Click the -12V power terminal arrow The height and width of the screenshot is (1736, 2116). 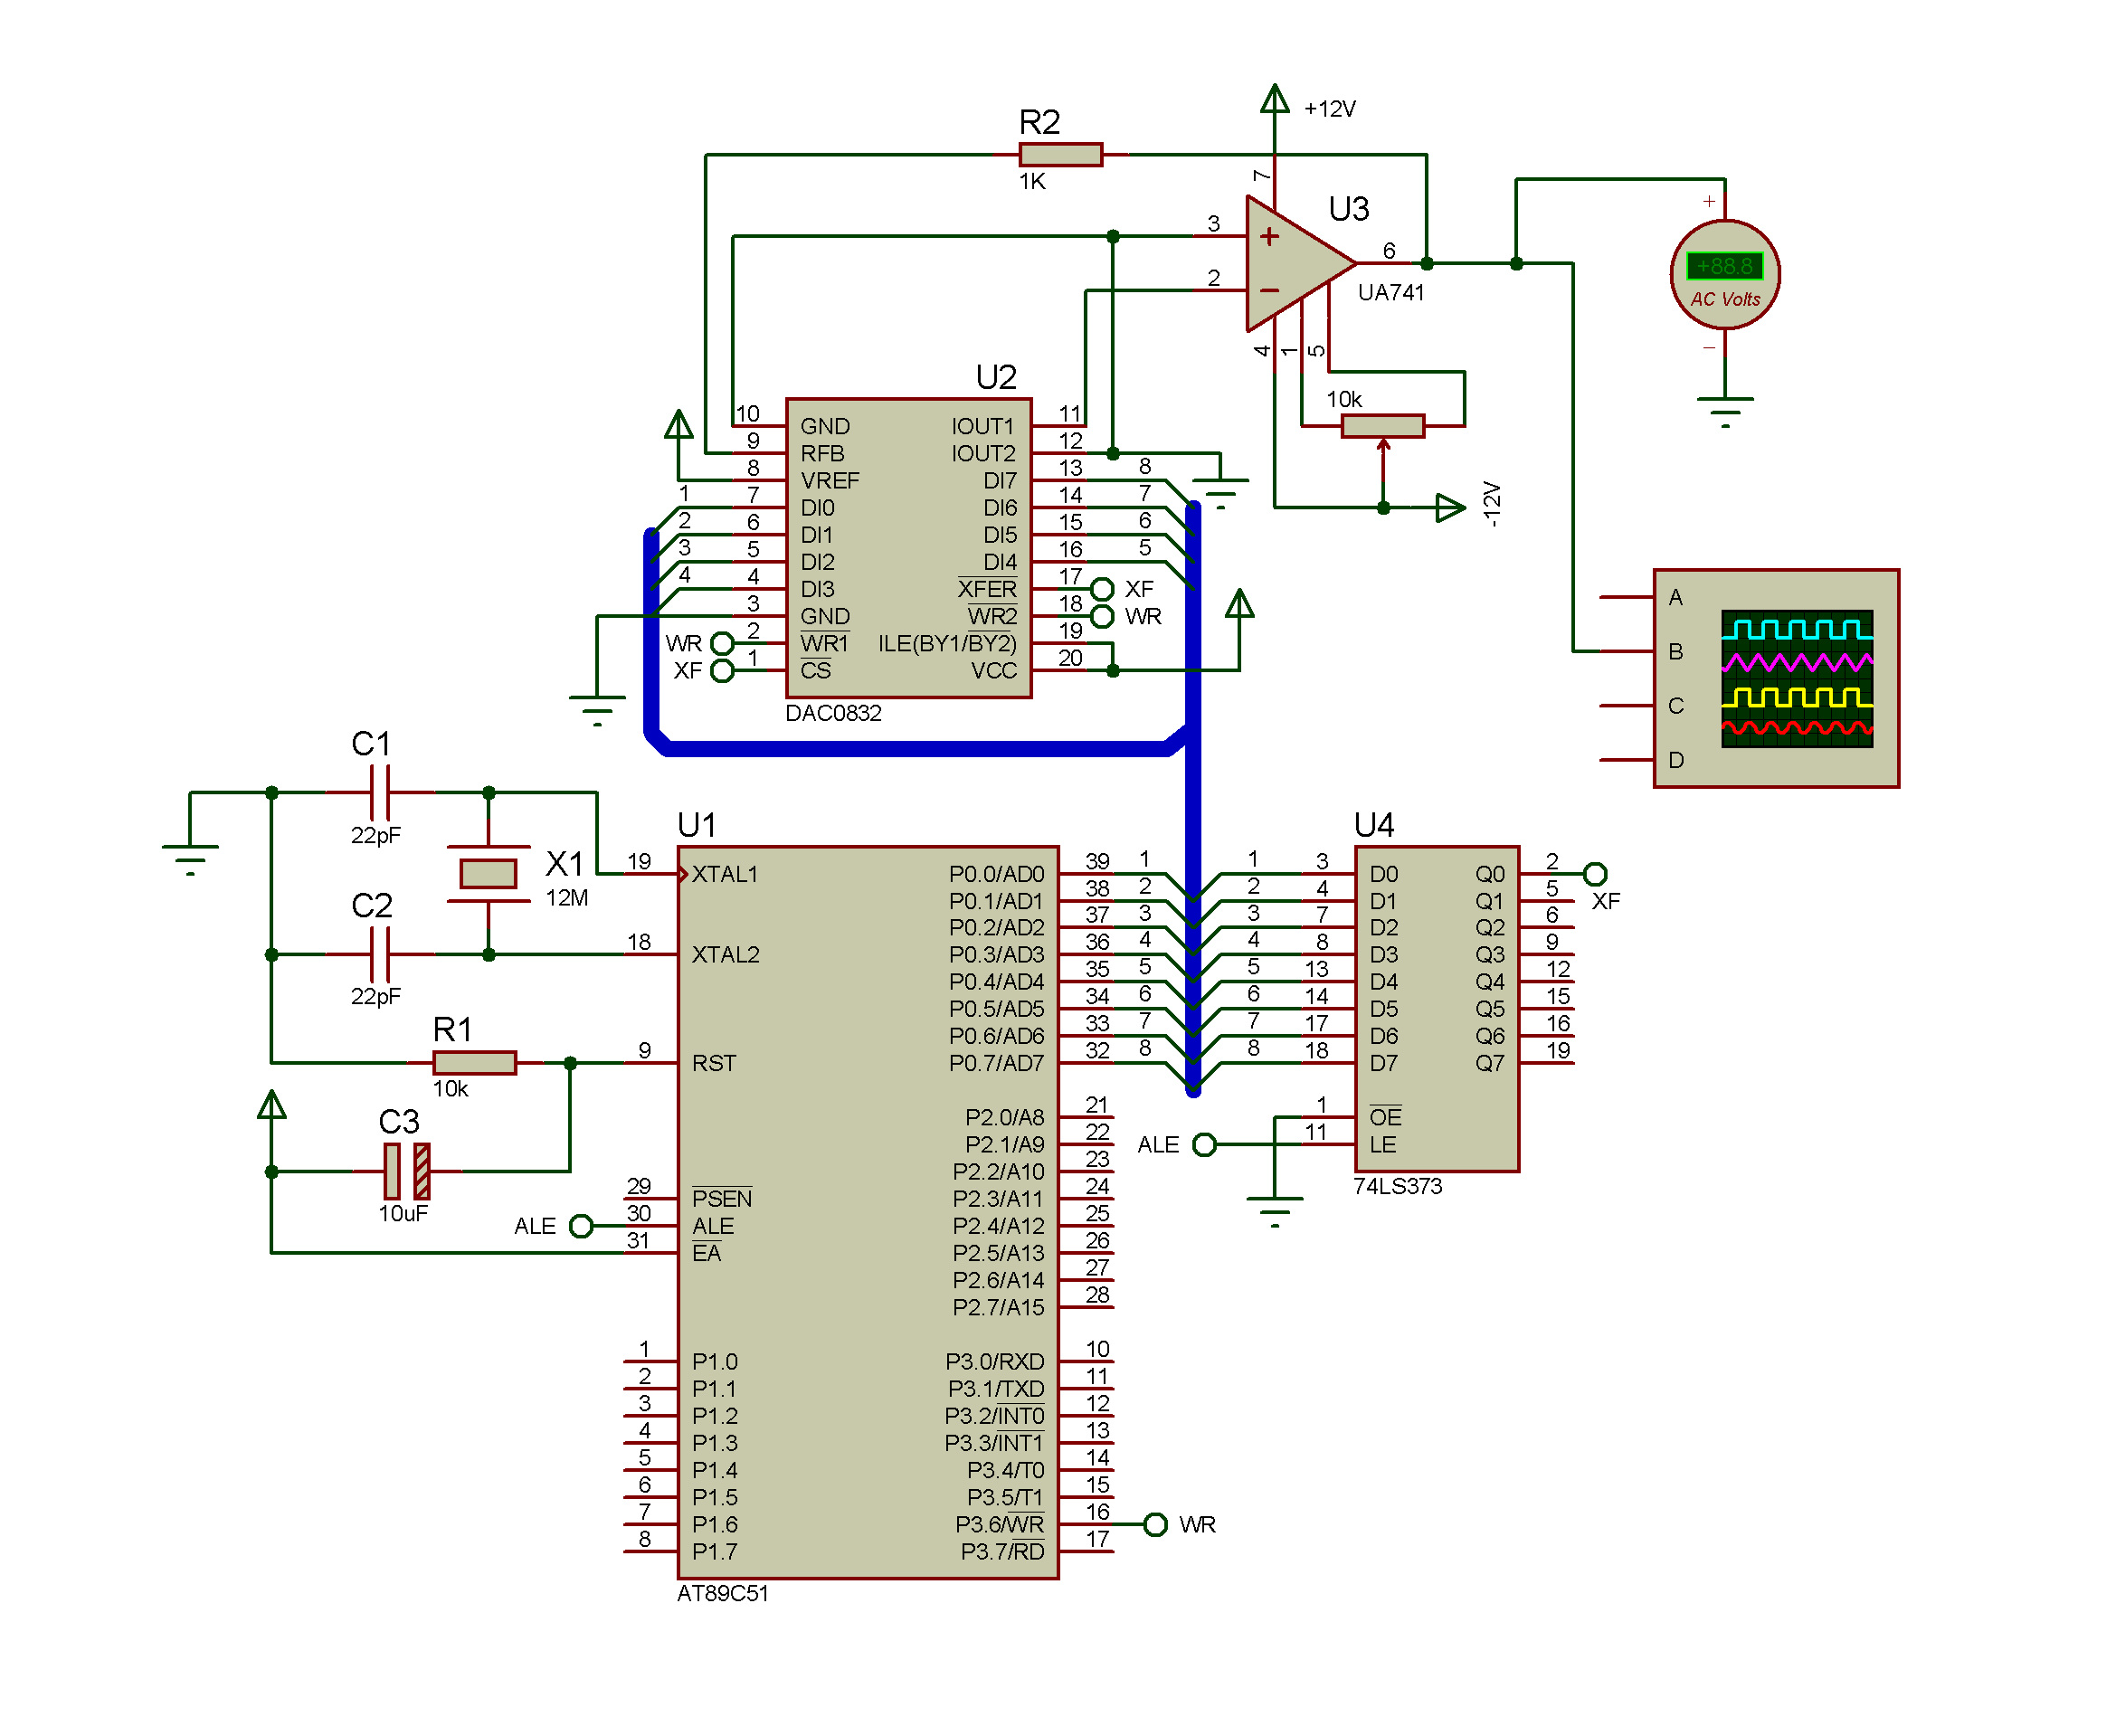(1449, 507)
